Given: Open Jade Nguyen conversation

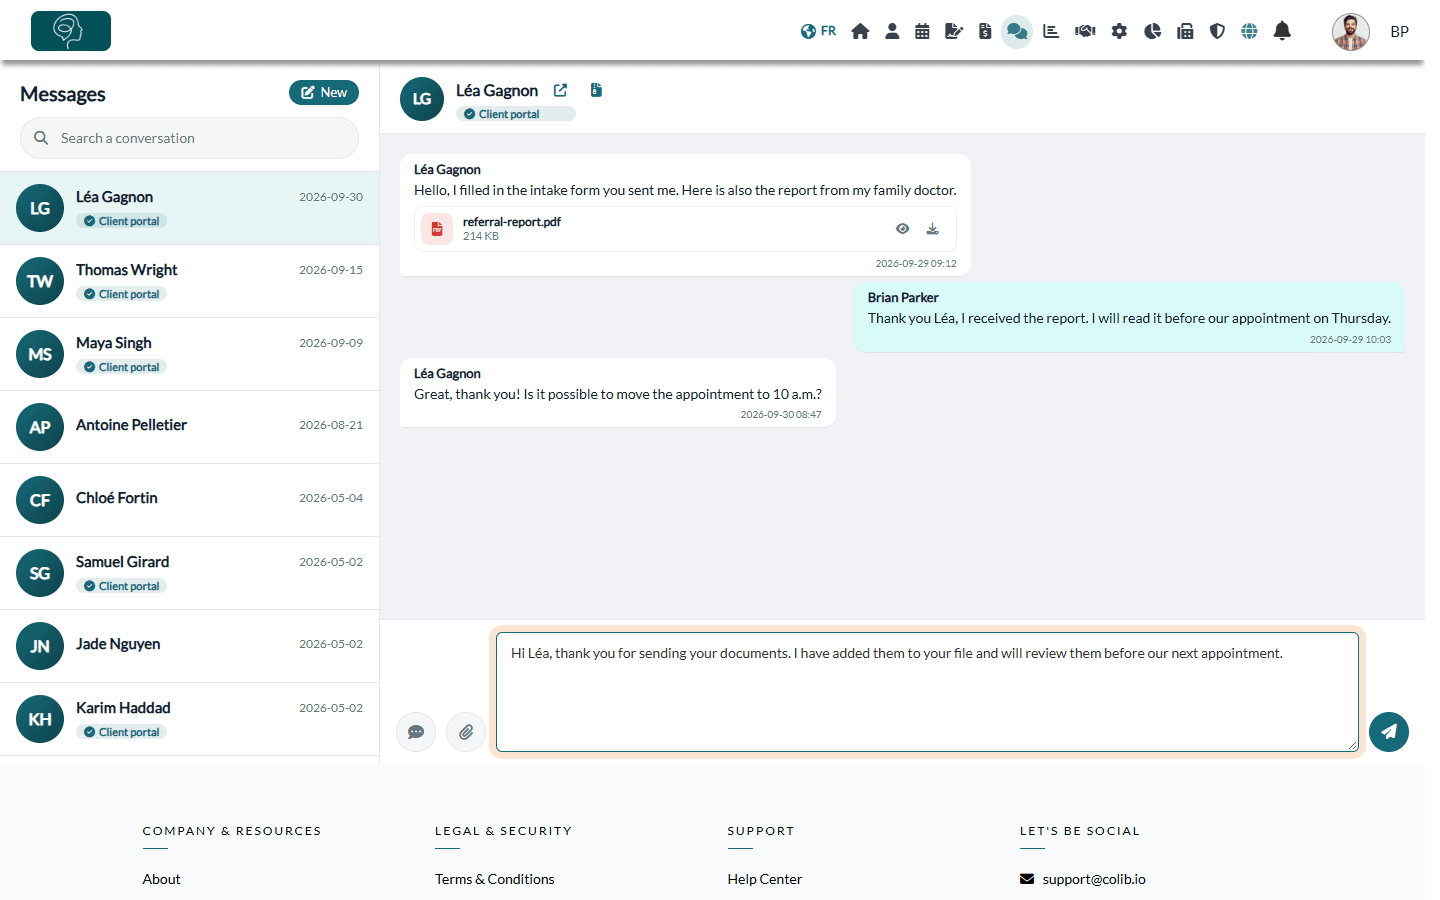Looking at the screenshot, I should click(189, 646).
